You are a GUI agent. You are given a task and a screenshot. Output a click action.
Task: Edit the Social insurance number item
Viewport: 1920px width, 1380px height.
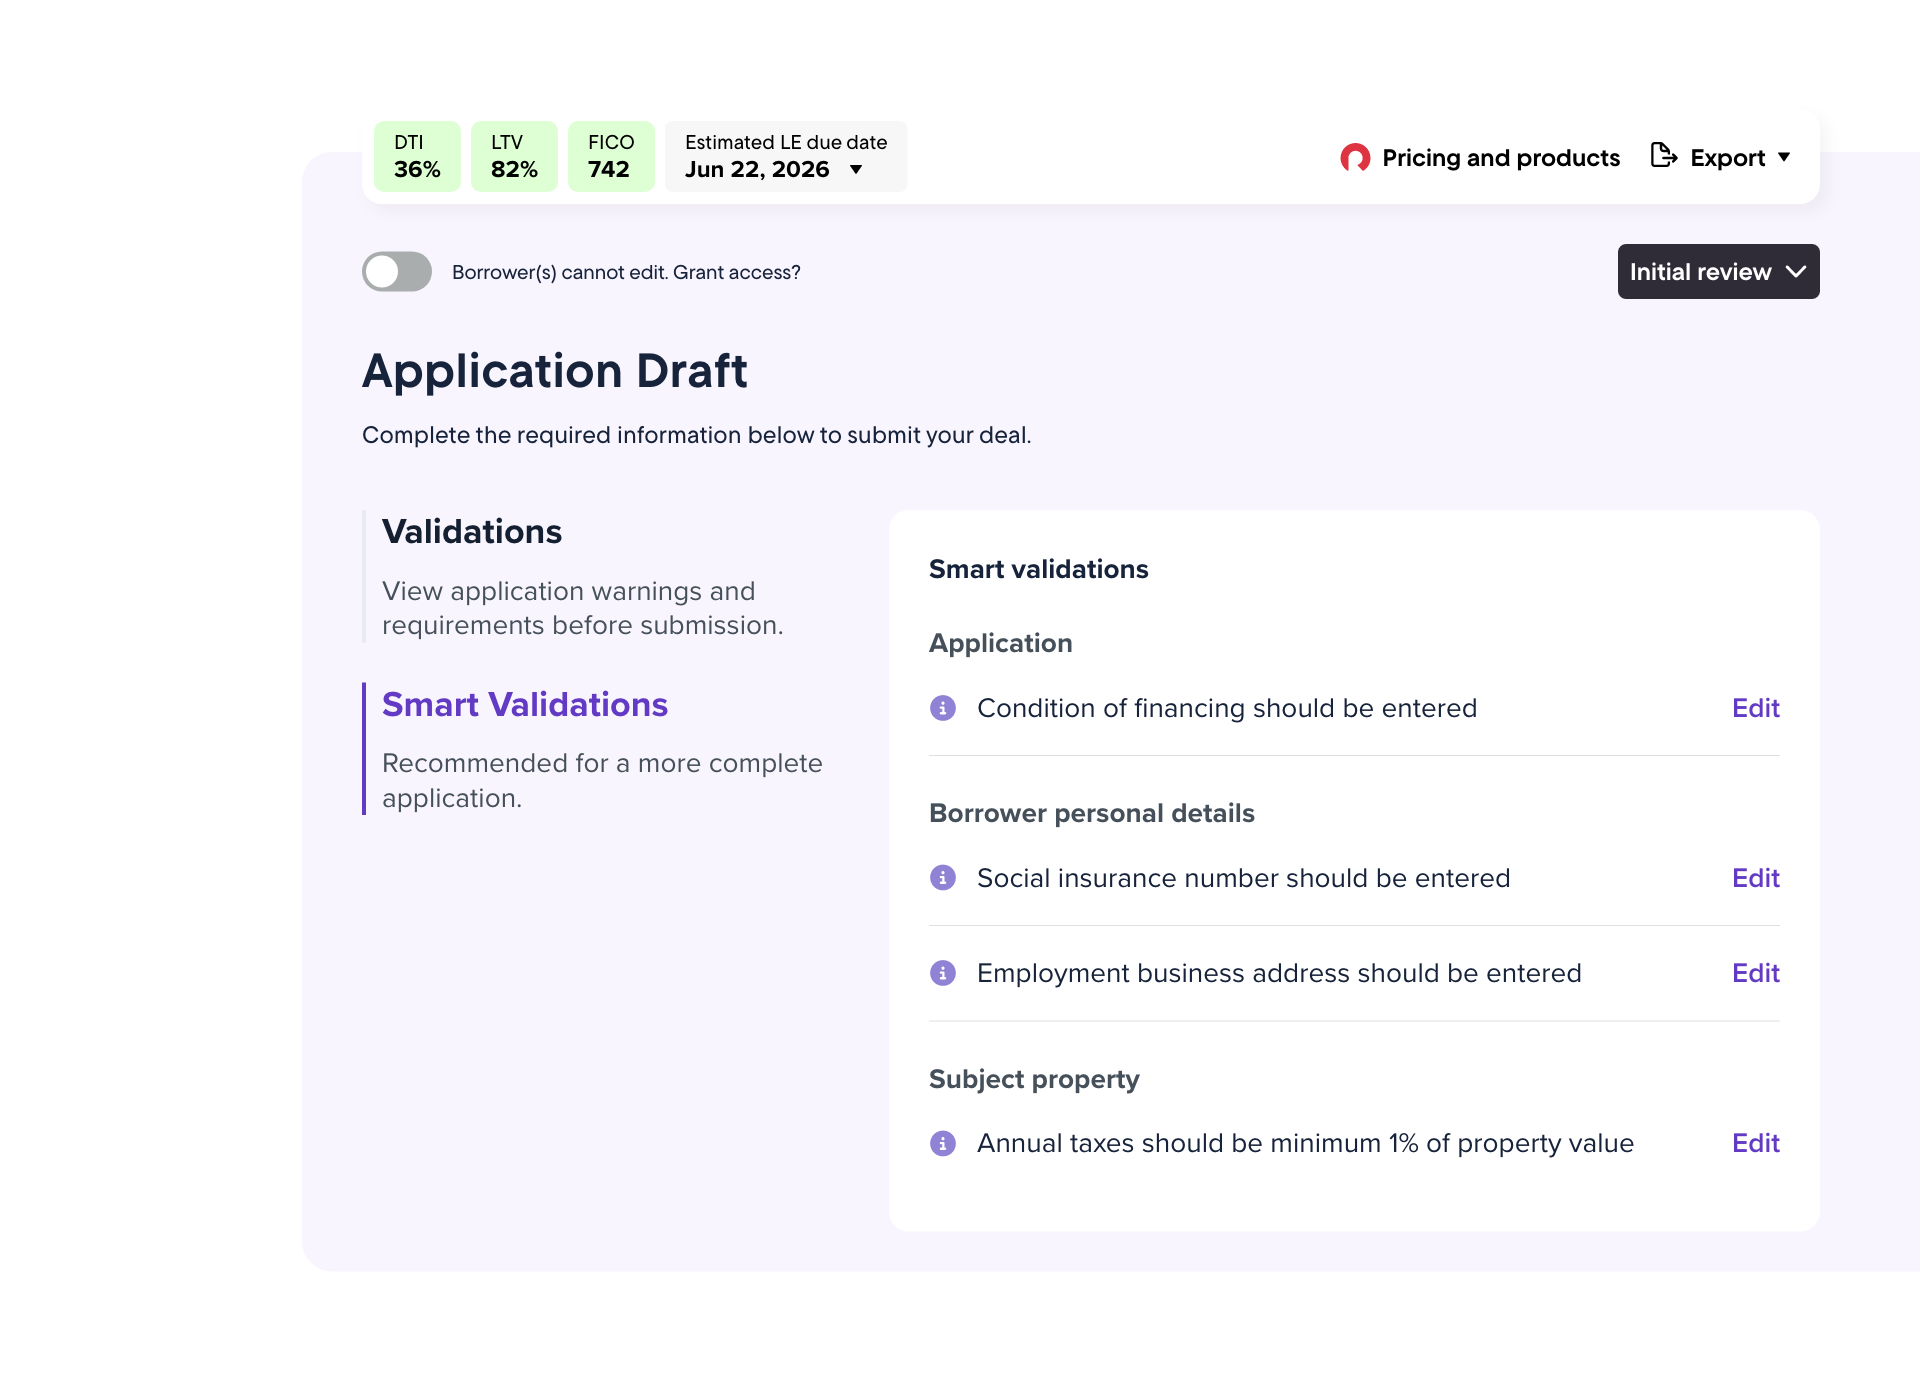pyautogui.click(x=1755, y=878)
